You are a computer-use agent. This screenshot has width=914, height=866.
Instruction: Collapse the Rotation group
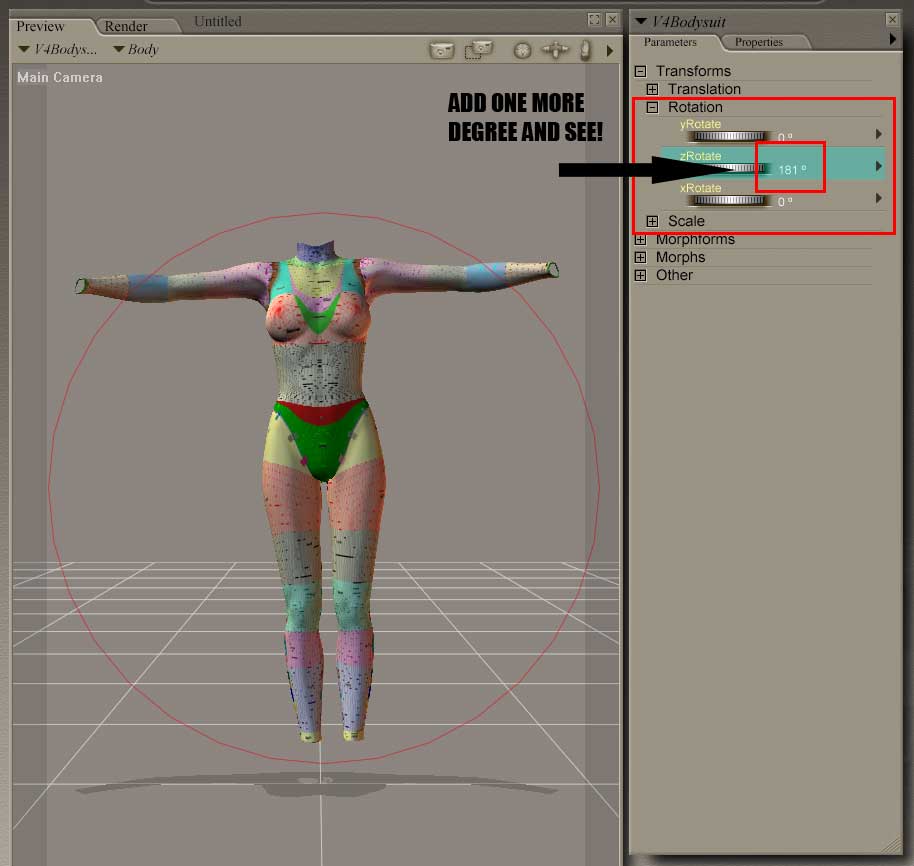[x=653, y=107]
